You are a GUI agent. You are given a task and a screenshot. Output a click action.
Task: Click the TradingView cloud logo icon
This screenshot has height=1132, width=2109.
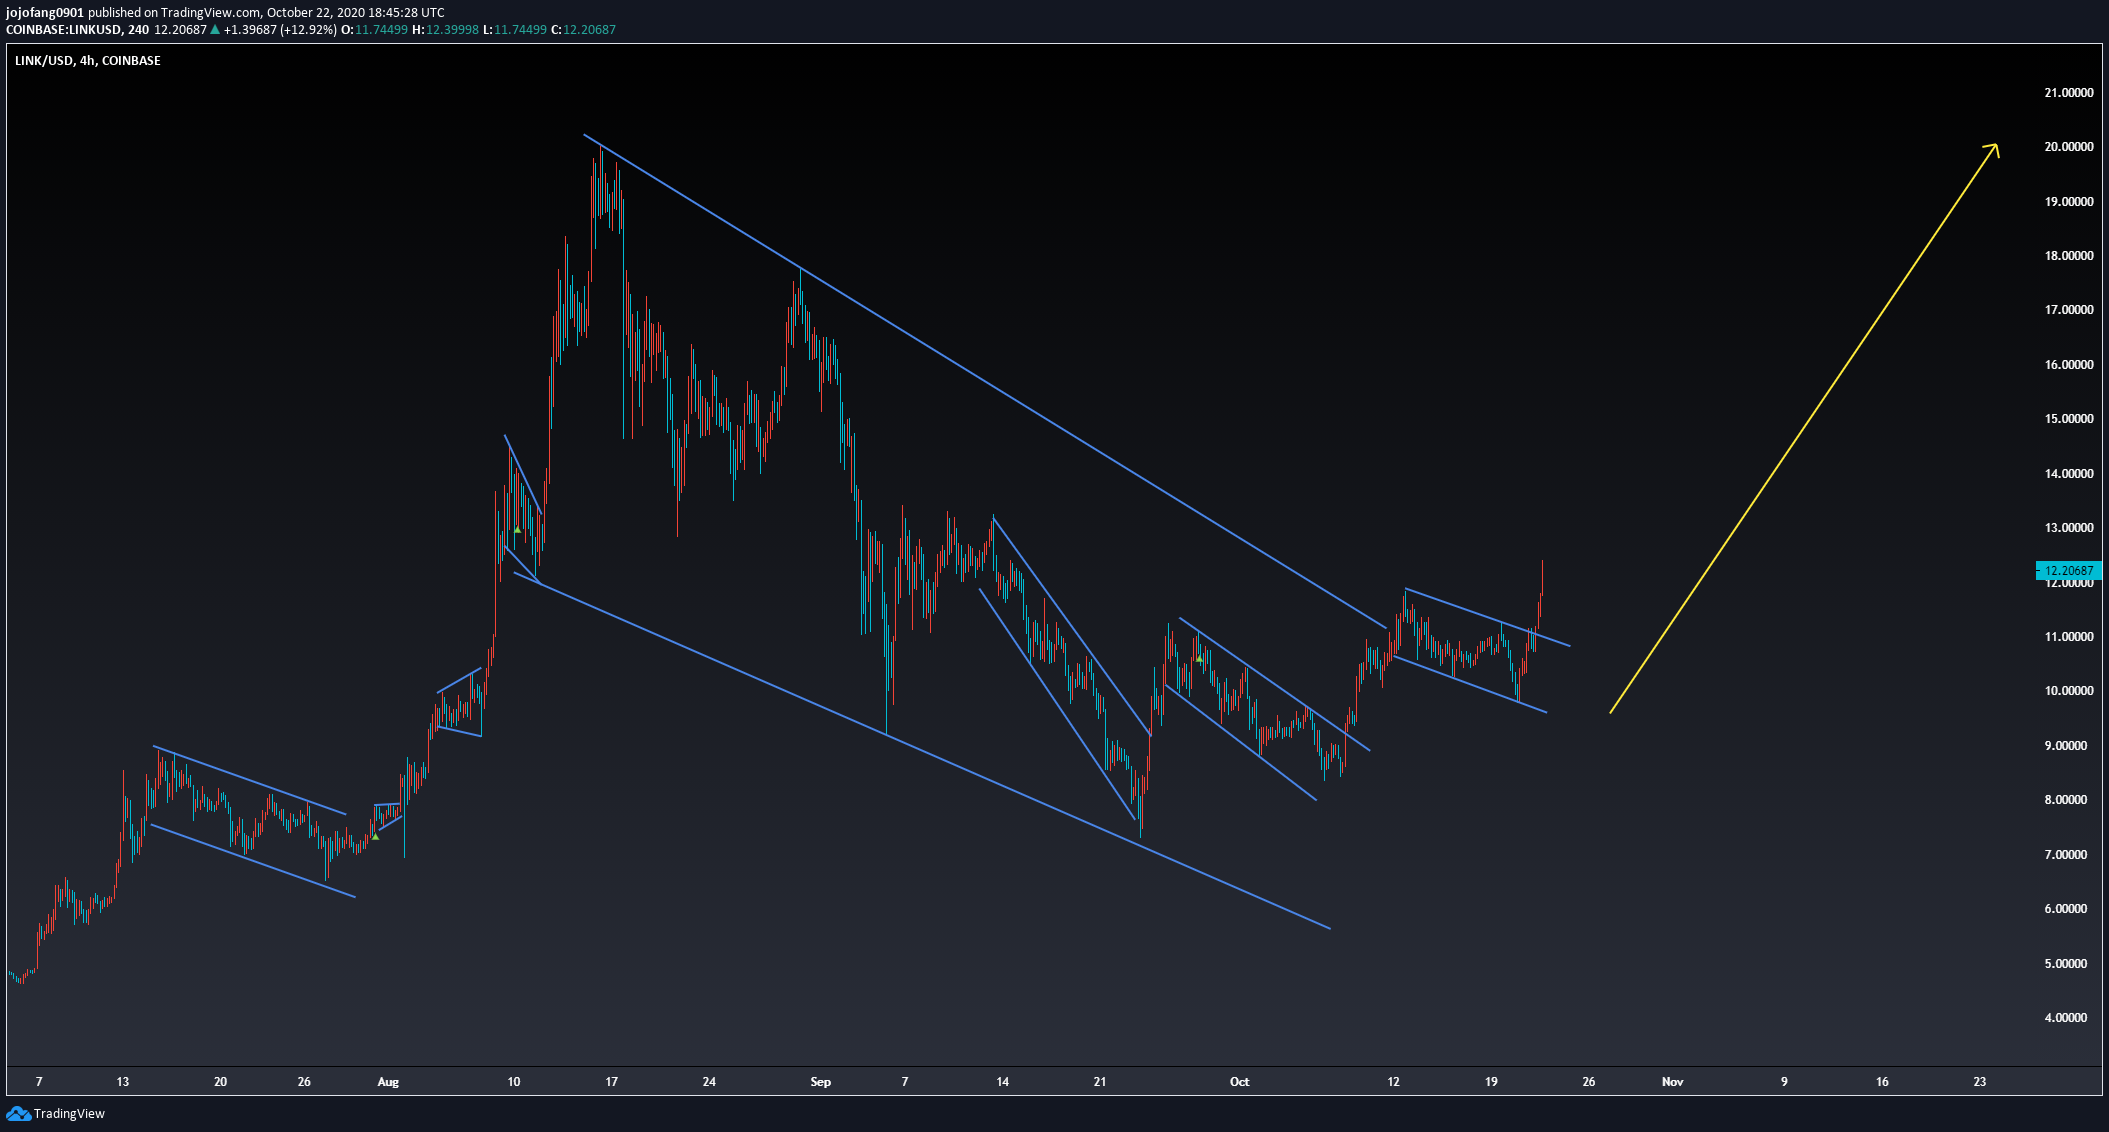(x=18, y=1113)
